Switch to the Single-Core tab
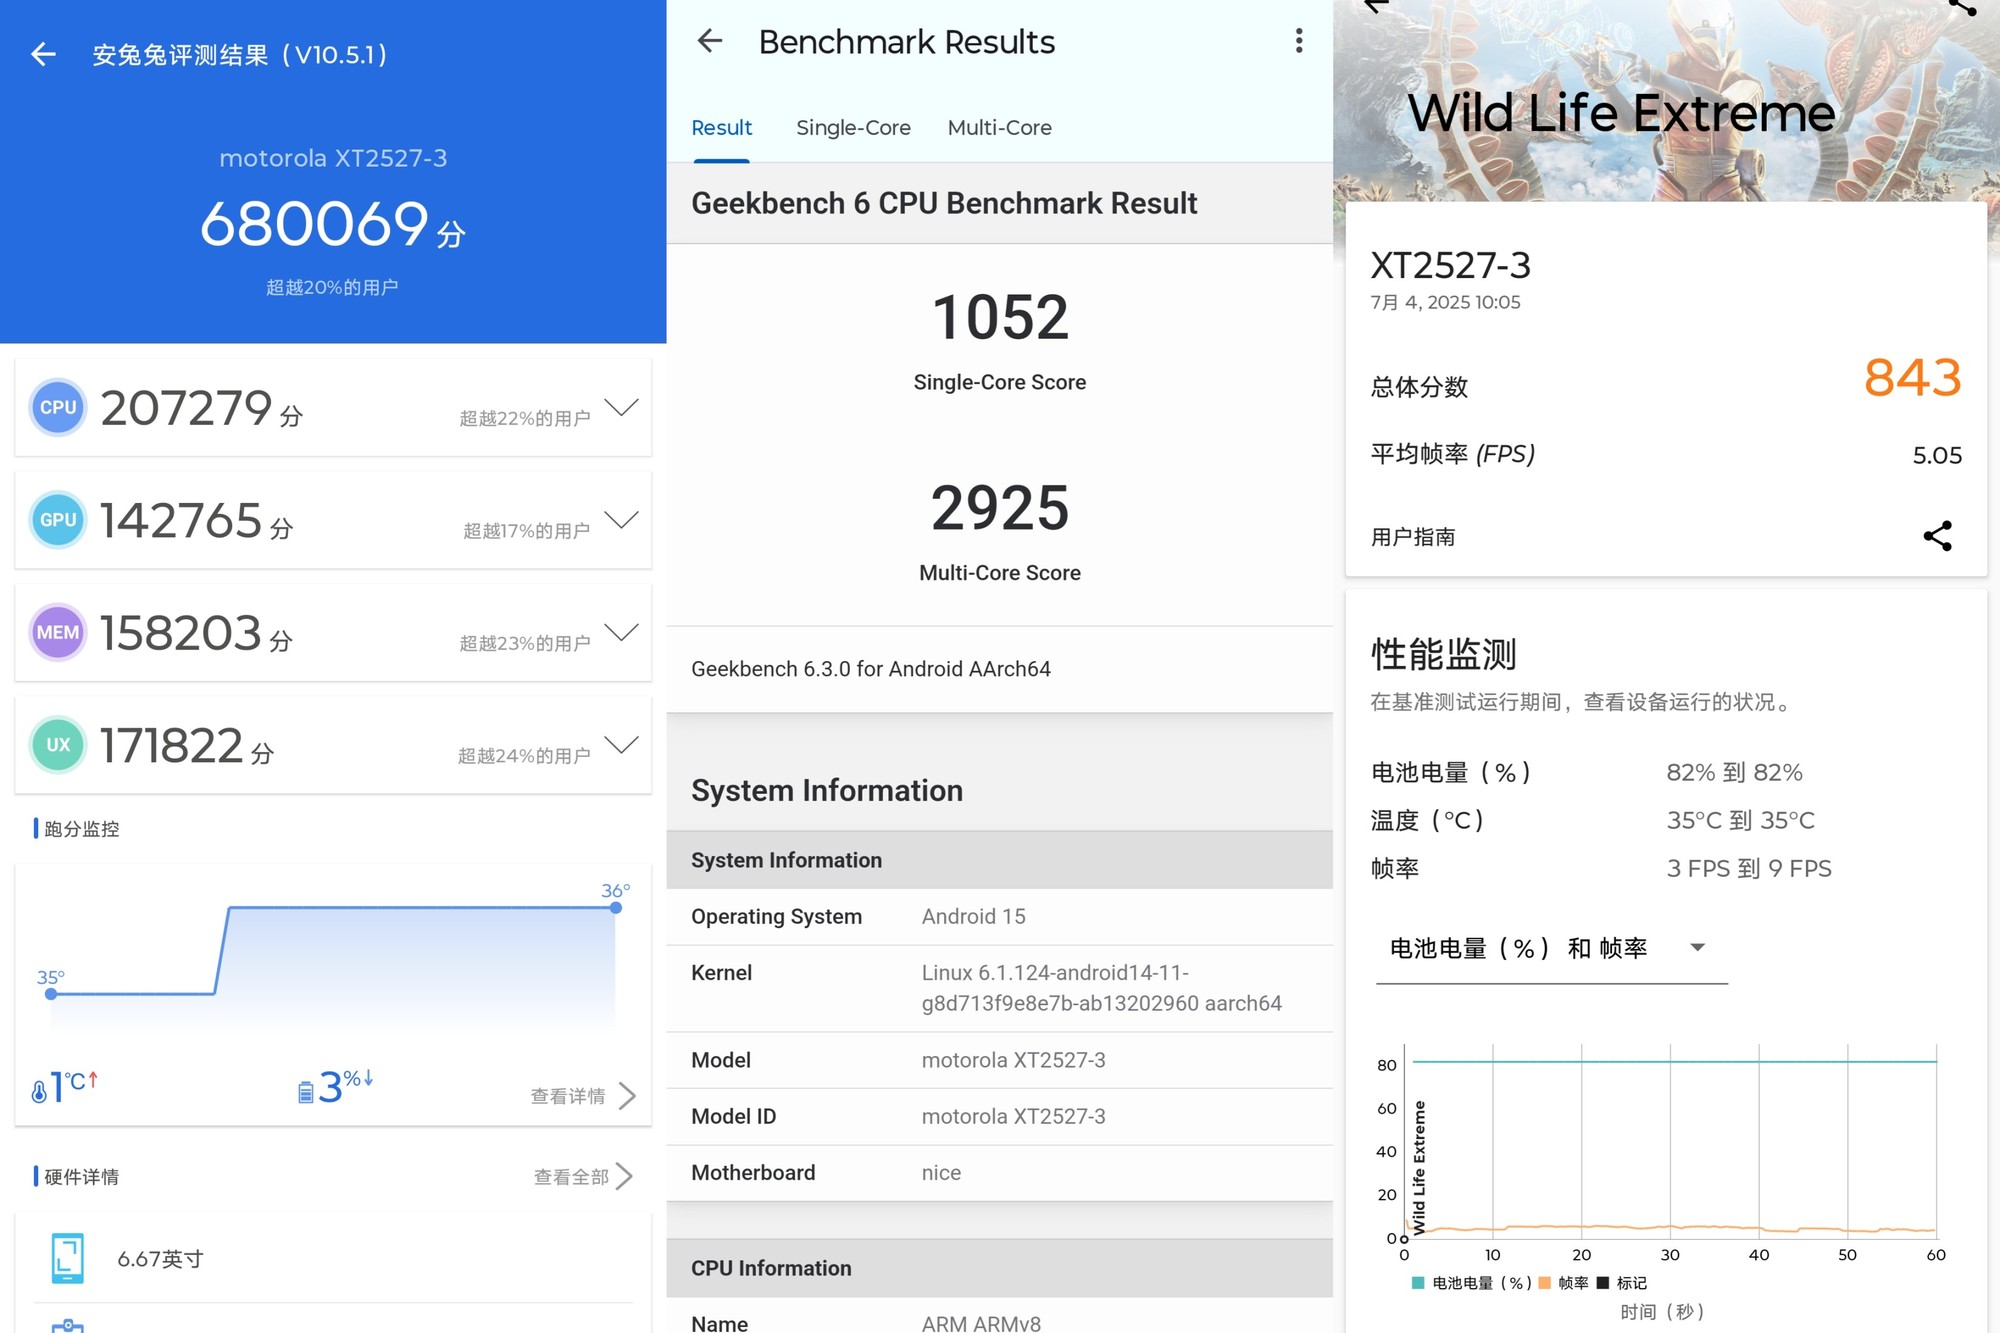 click(853, 127)
